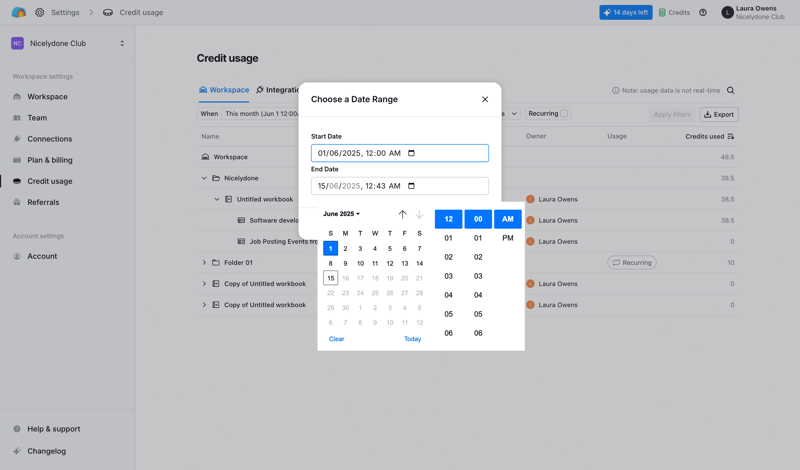
Task: Open calendar picker icon in Start Date field
Action: tap(411, 153)
